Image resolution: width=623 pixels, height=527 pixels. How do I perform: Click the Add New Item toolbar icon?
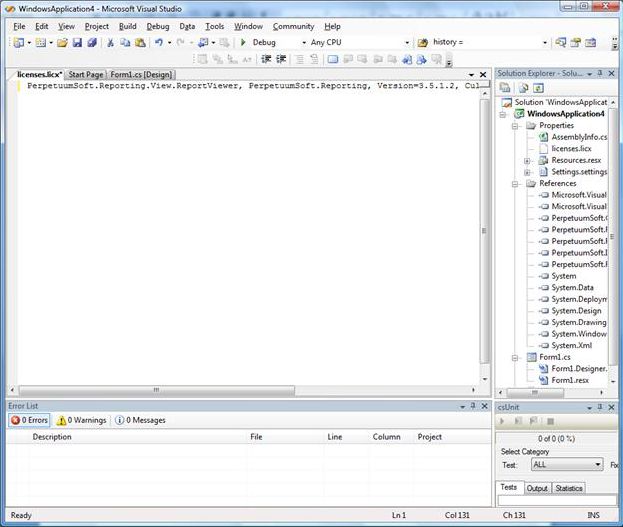41,43
